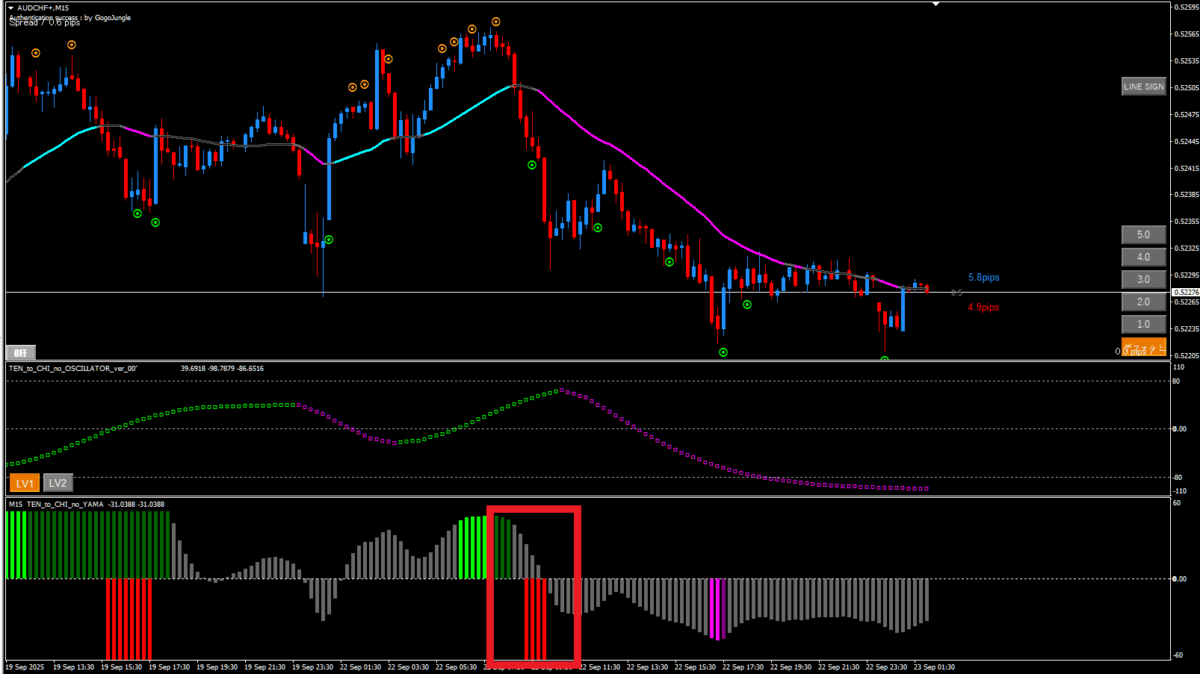This screenshot has height=674, width=1200.
Task: Click the LINE SIGN button
Action: coord(1143,87)
